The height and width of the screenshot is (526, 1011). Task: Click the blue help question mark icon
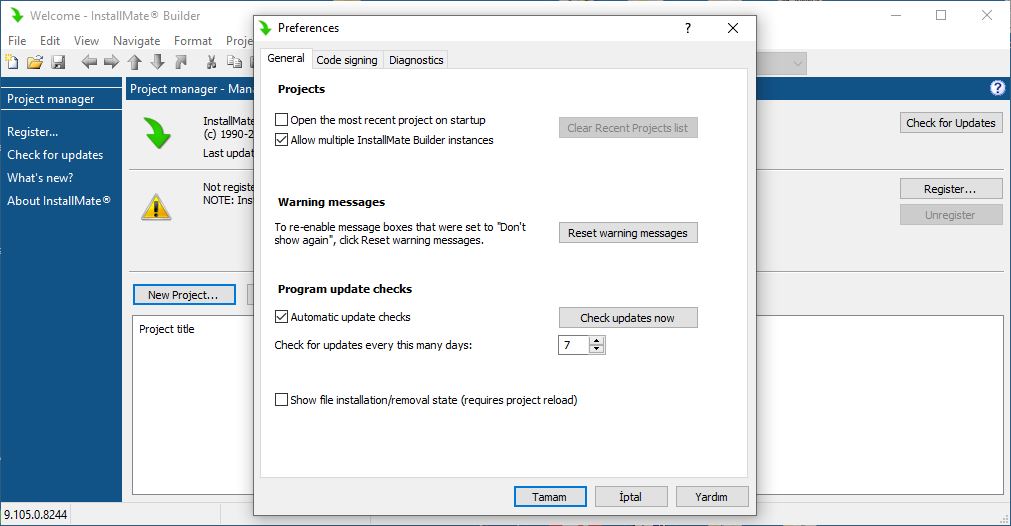coord(997,88)
